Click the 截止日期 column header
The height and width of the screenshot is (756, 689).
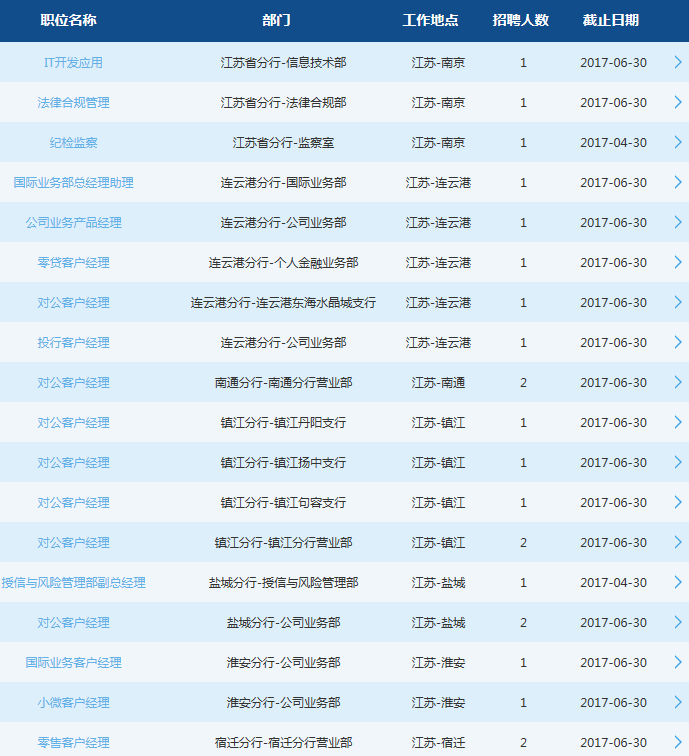click(610, 20)
